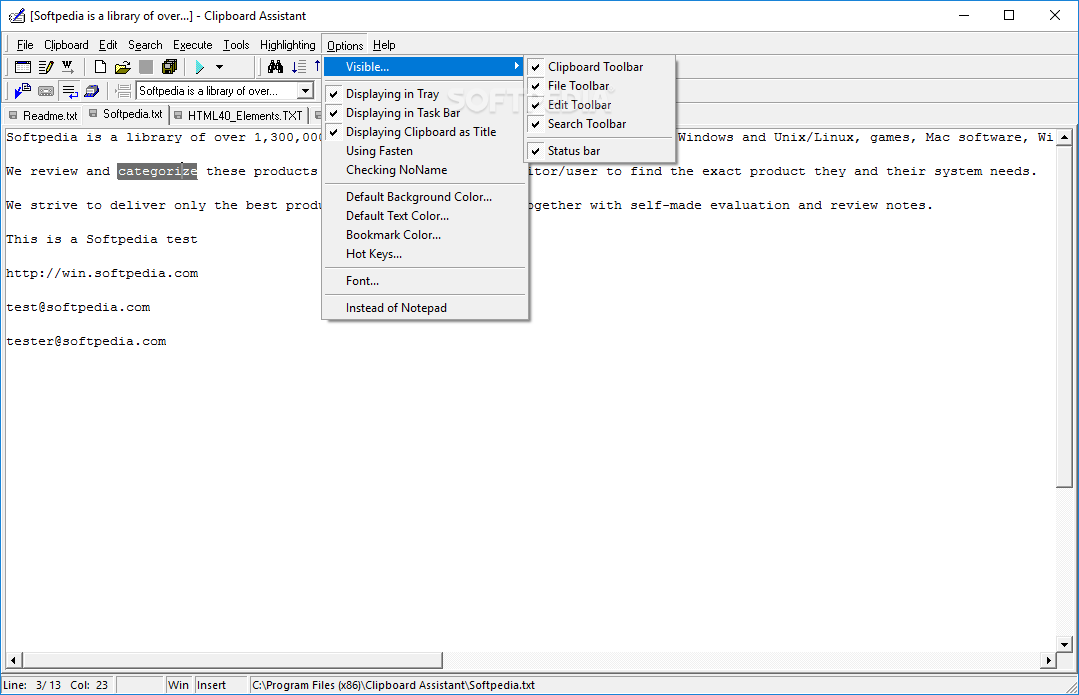Screen dimensions: 1079x695
Task: Click the window-grid icon in the toolbar
Action: [23, 67]
